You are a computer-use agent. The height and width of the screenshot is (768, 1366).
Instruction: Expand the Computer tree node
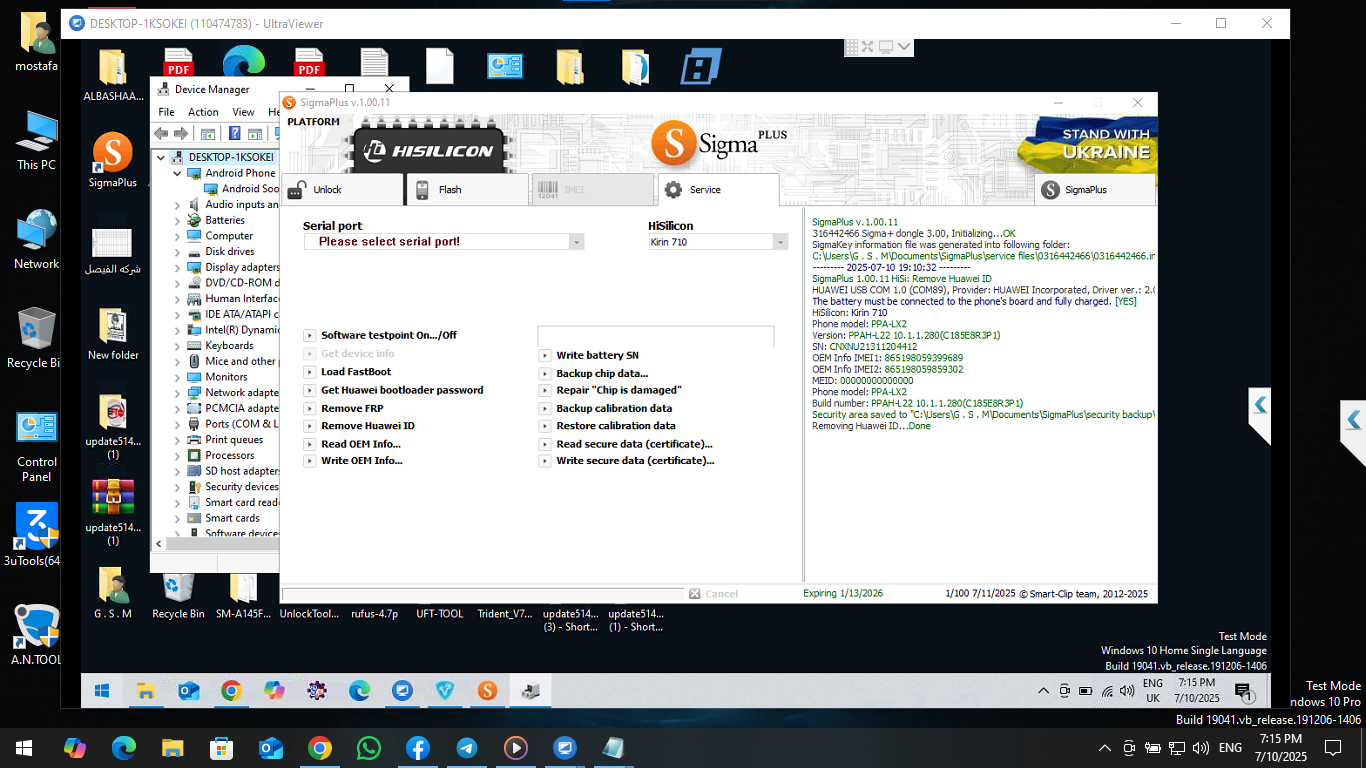178,236
